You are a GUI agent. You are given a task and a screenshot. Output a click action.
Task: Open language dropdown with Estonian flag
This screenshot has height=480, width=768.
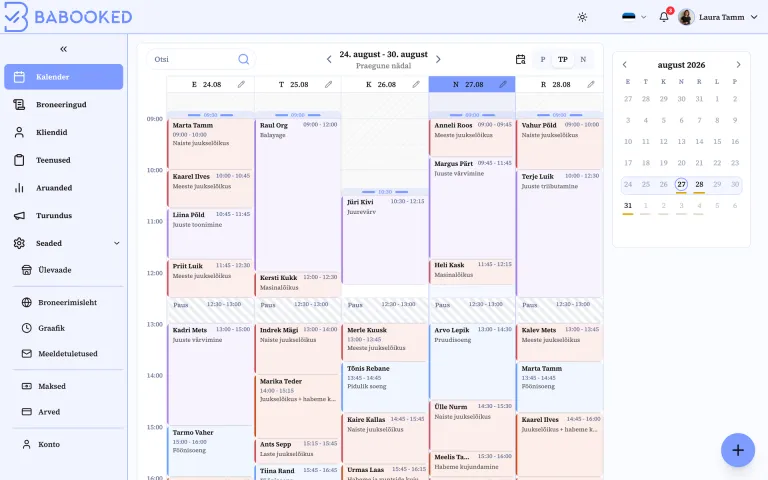pyautogui.click(x=634, y=17)
